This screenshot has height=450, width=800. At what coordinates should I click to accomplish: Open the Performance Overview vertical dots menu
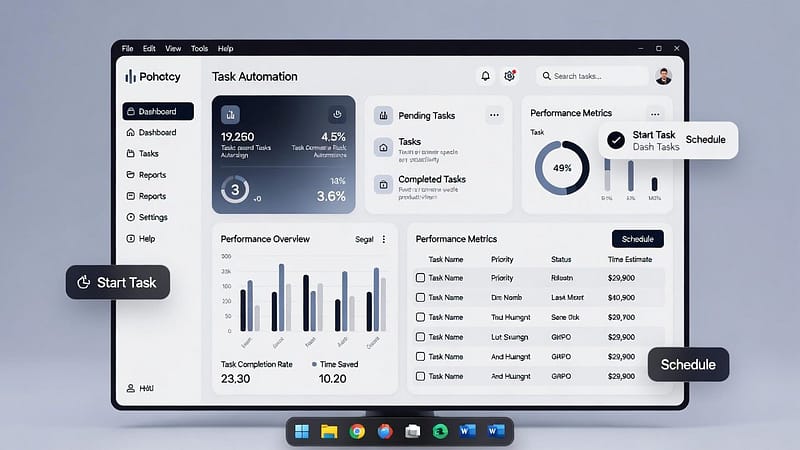384,239
